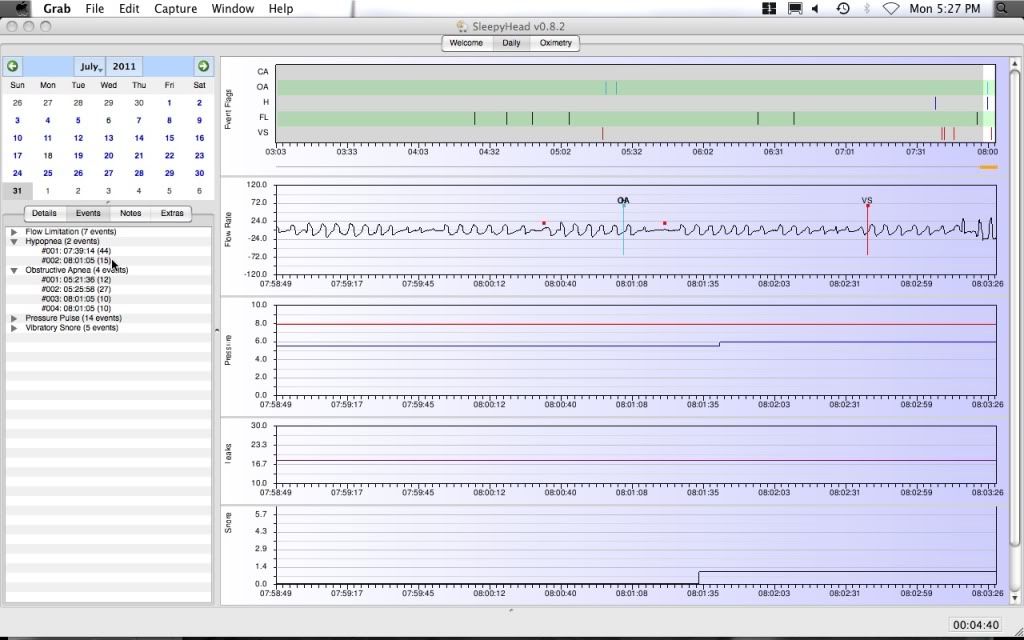Go to the next month in the calendar
Viewport: 1024px width, 640px height.
pyautogui.click(x=203, y=66)
